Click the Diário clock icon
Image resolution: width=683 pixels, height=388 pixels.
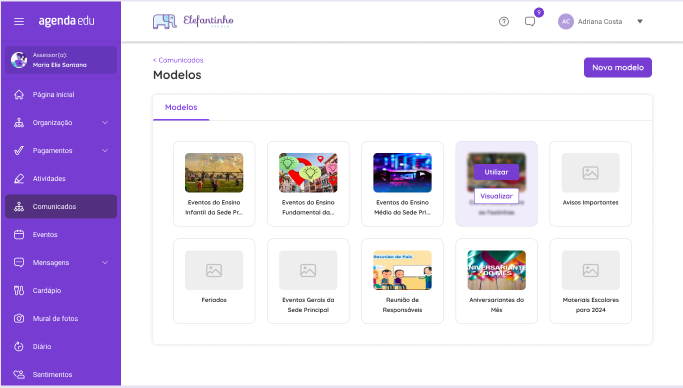click(x=19, y=347)
